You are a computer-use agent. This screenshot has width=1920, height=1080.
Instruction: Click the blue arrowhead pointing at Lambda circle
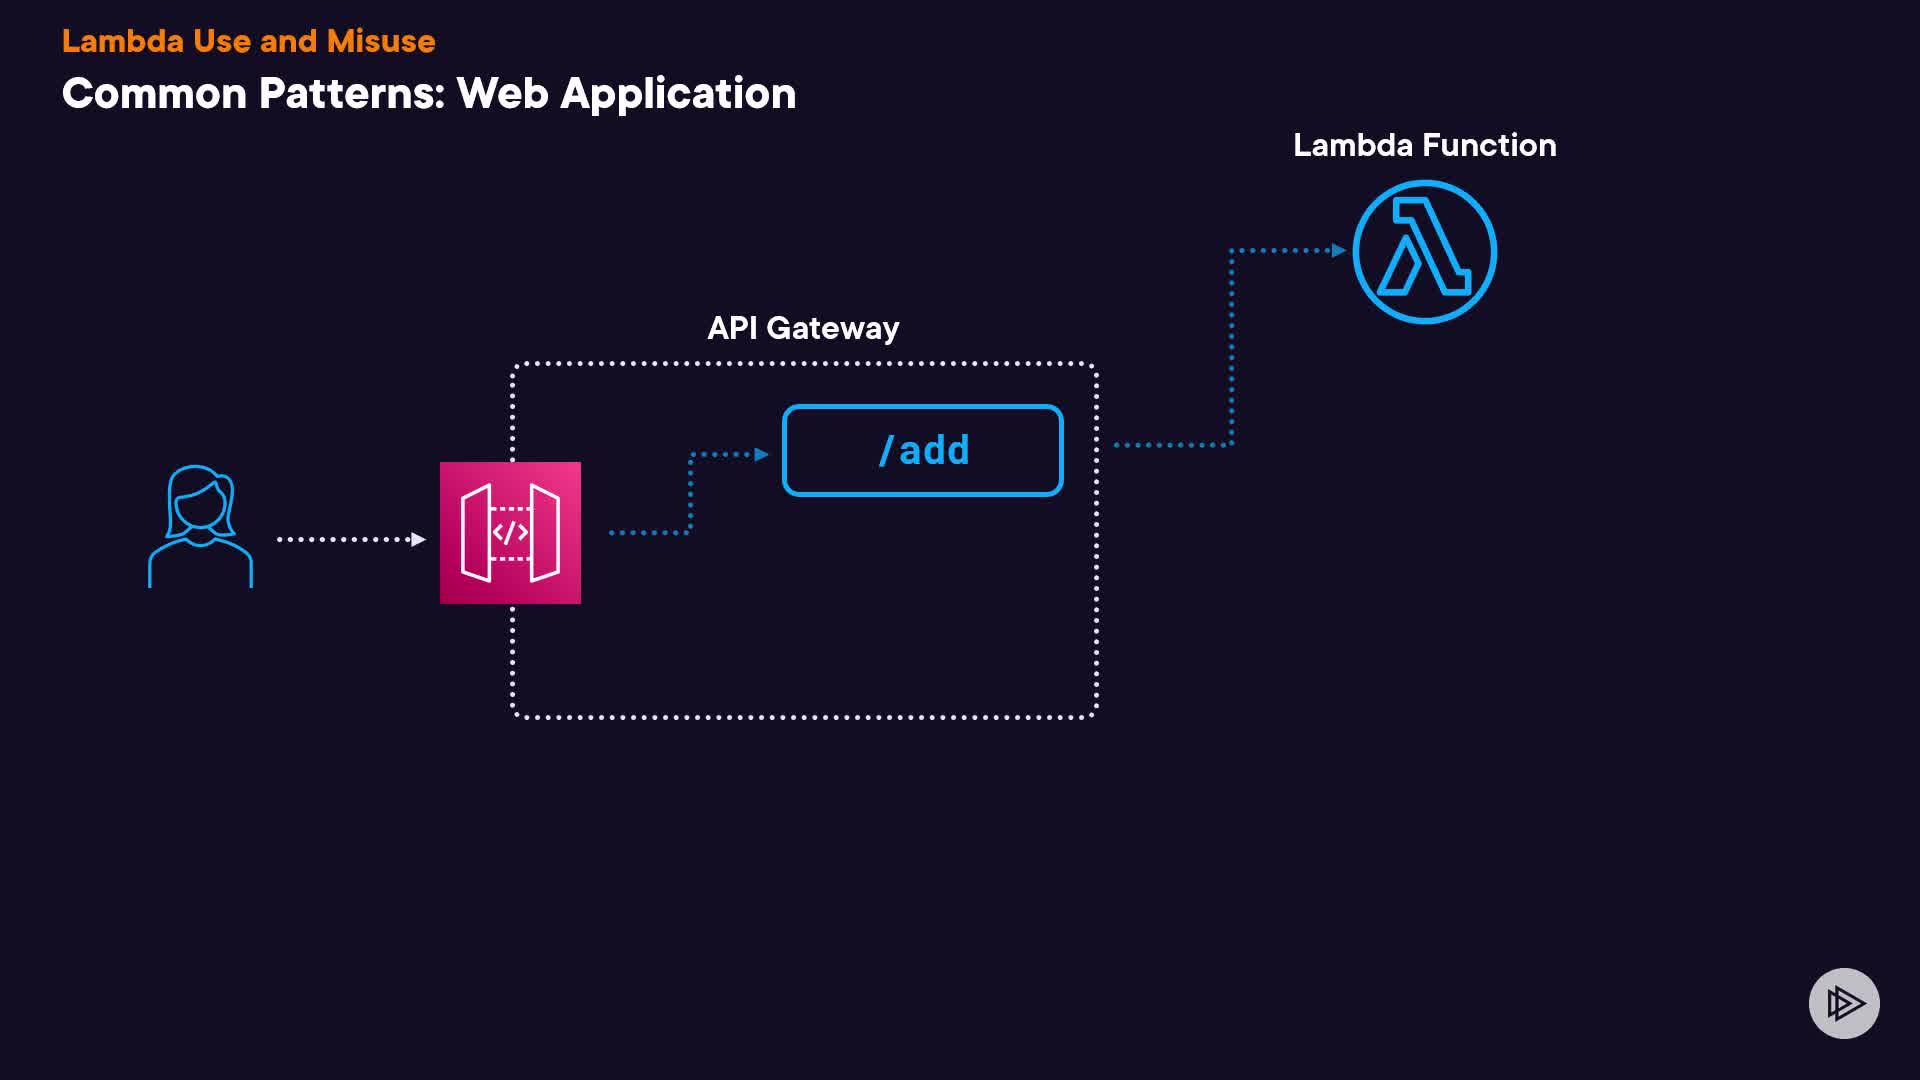coord(1338,250)
